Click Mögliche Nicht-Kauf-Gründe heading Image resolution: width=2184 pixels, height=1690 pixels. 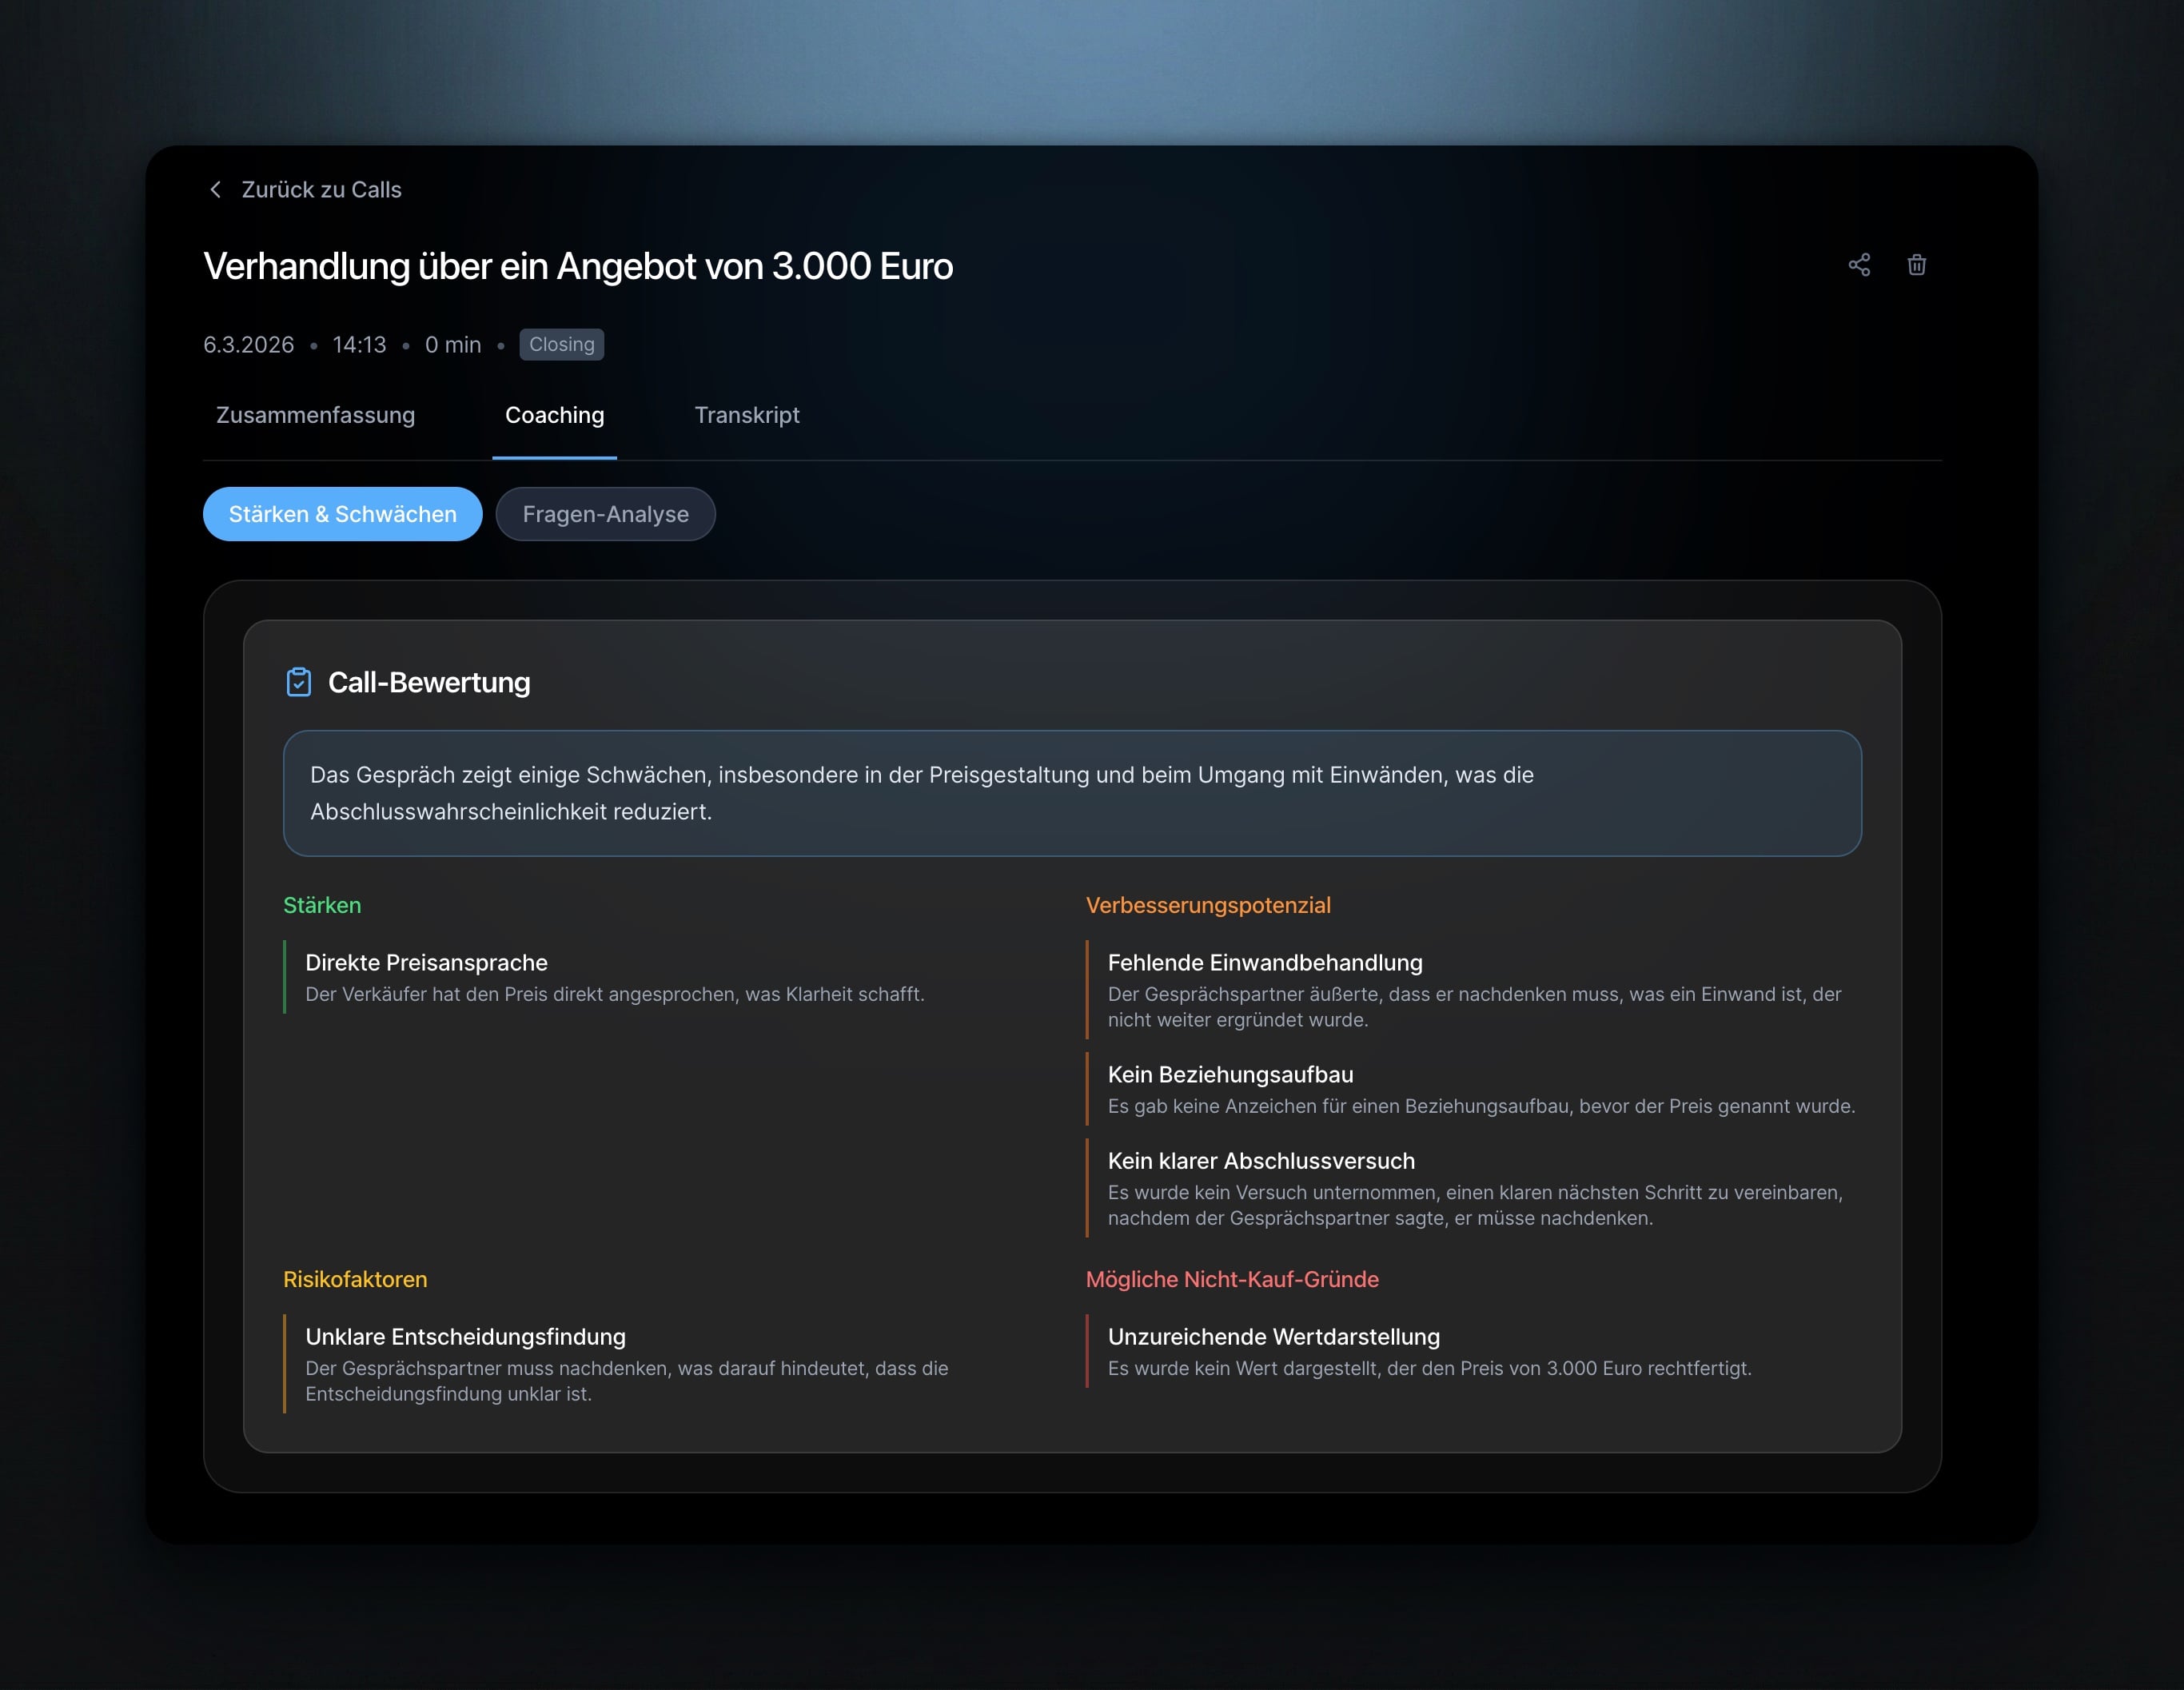(x=1232, y=1279)
